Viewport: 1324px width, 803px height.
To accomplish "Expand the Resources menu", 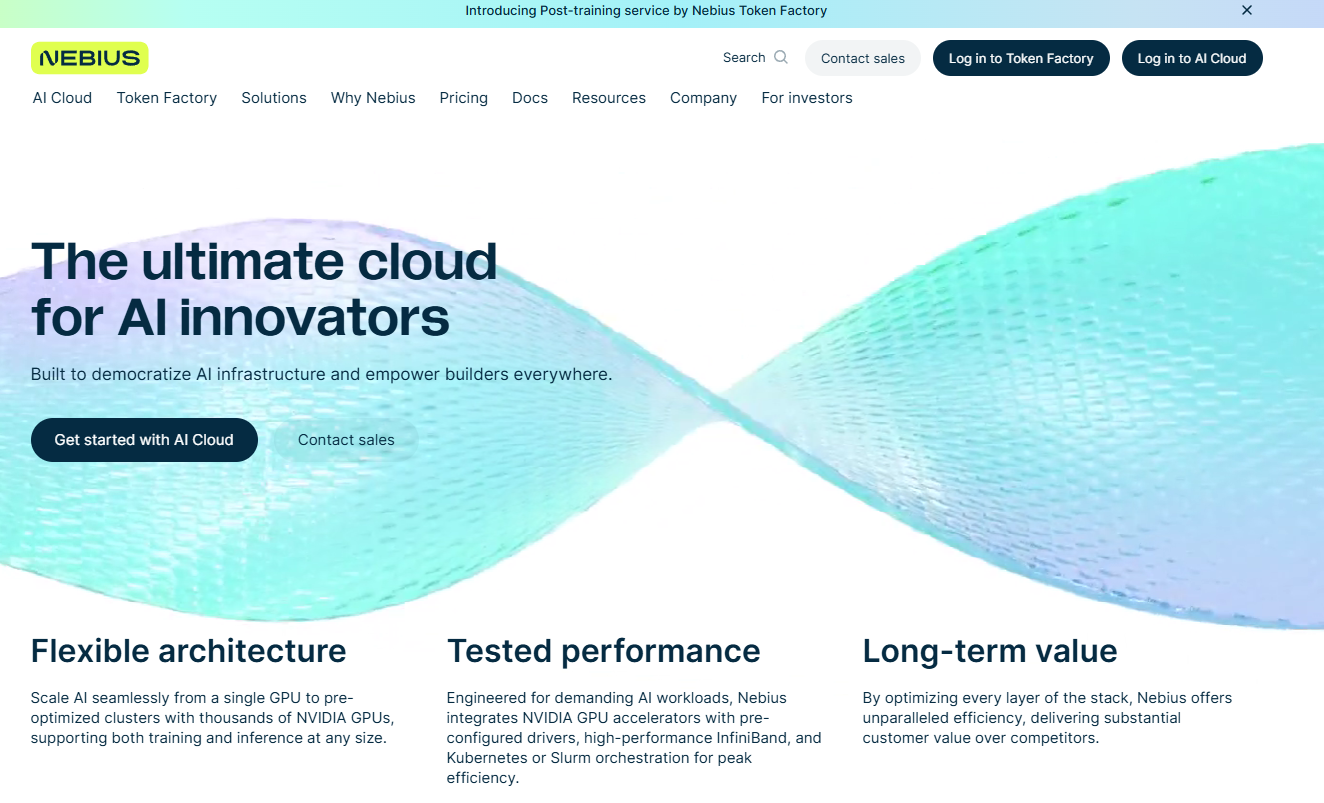I will [x=608, y=98].
